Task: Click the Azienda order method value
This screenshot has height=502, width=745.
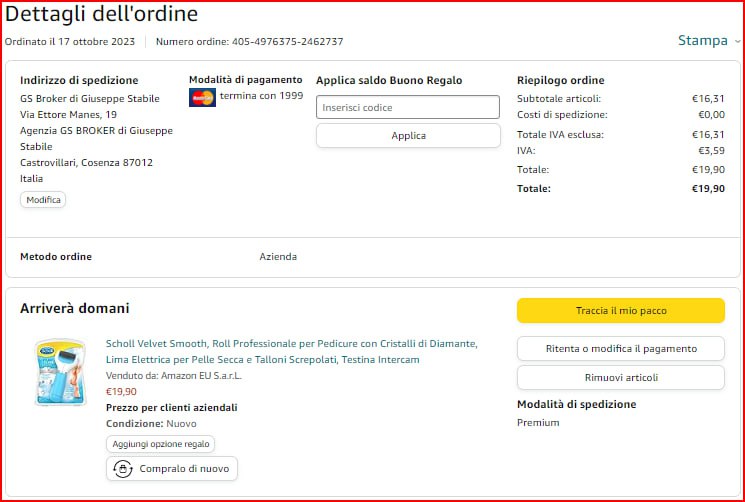Action: pyautogui.click(x=278, y=257)
